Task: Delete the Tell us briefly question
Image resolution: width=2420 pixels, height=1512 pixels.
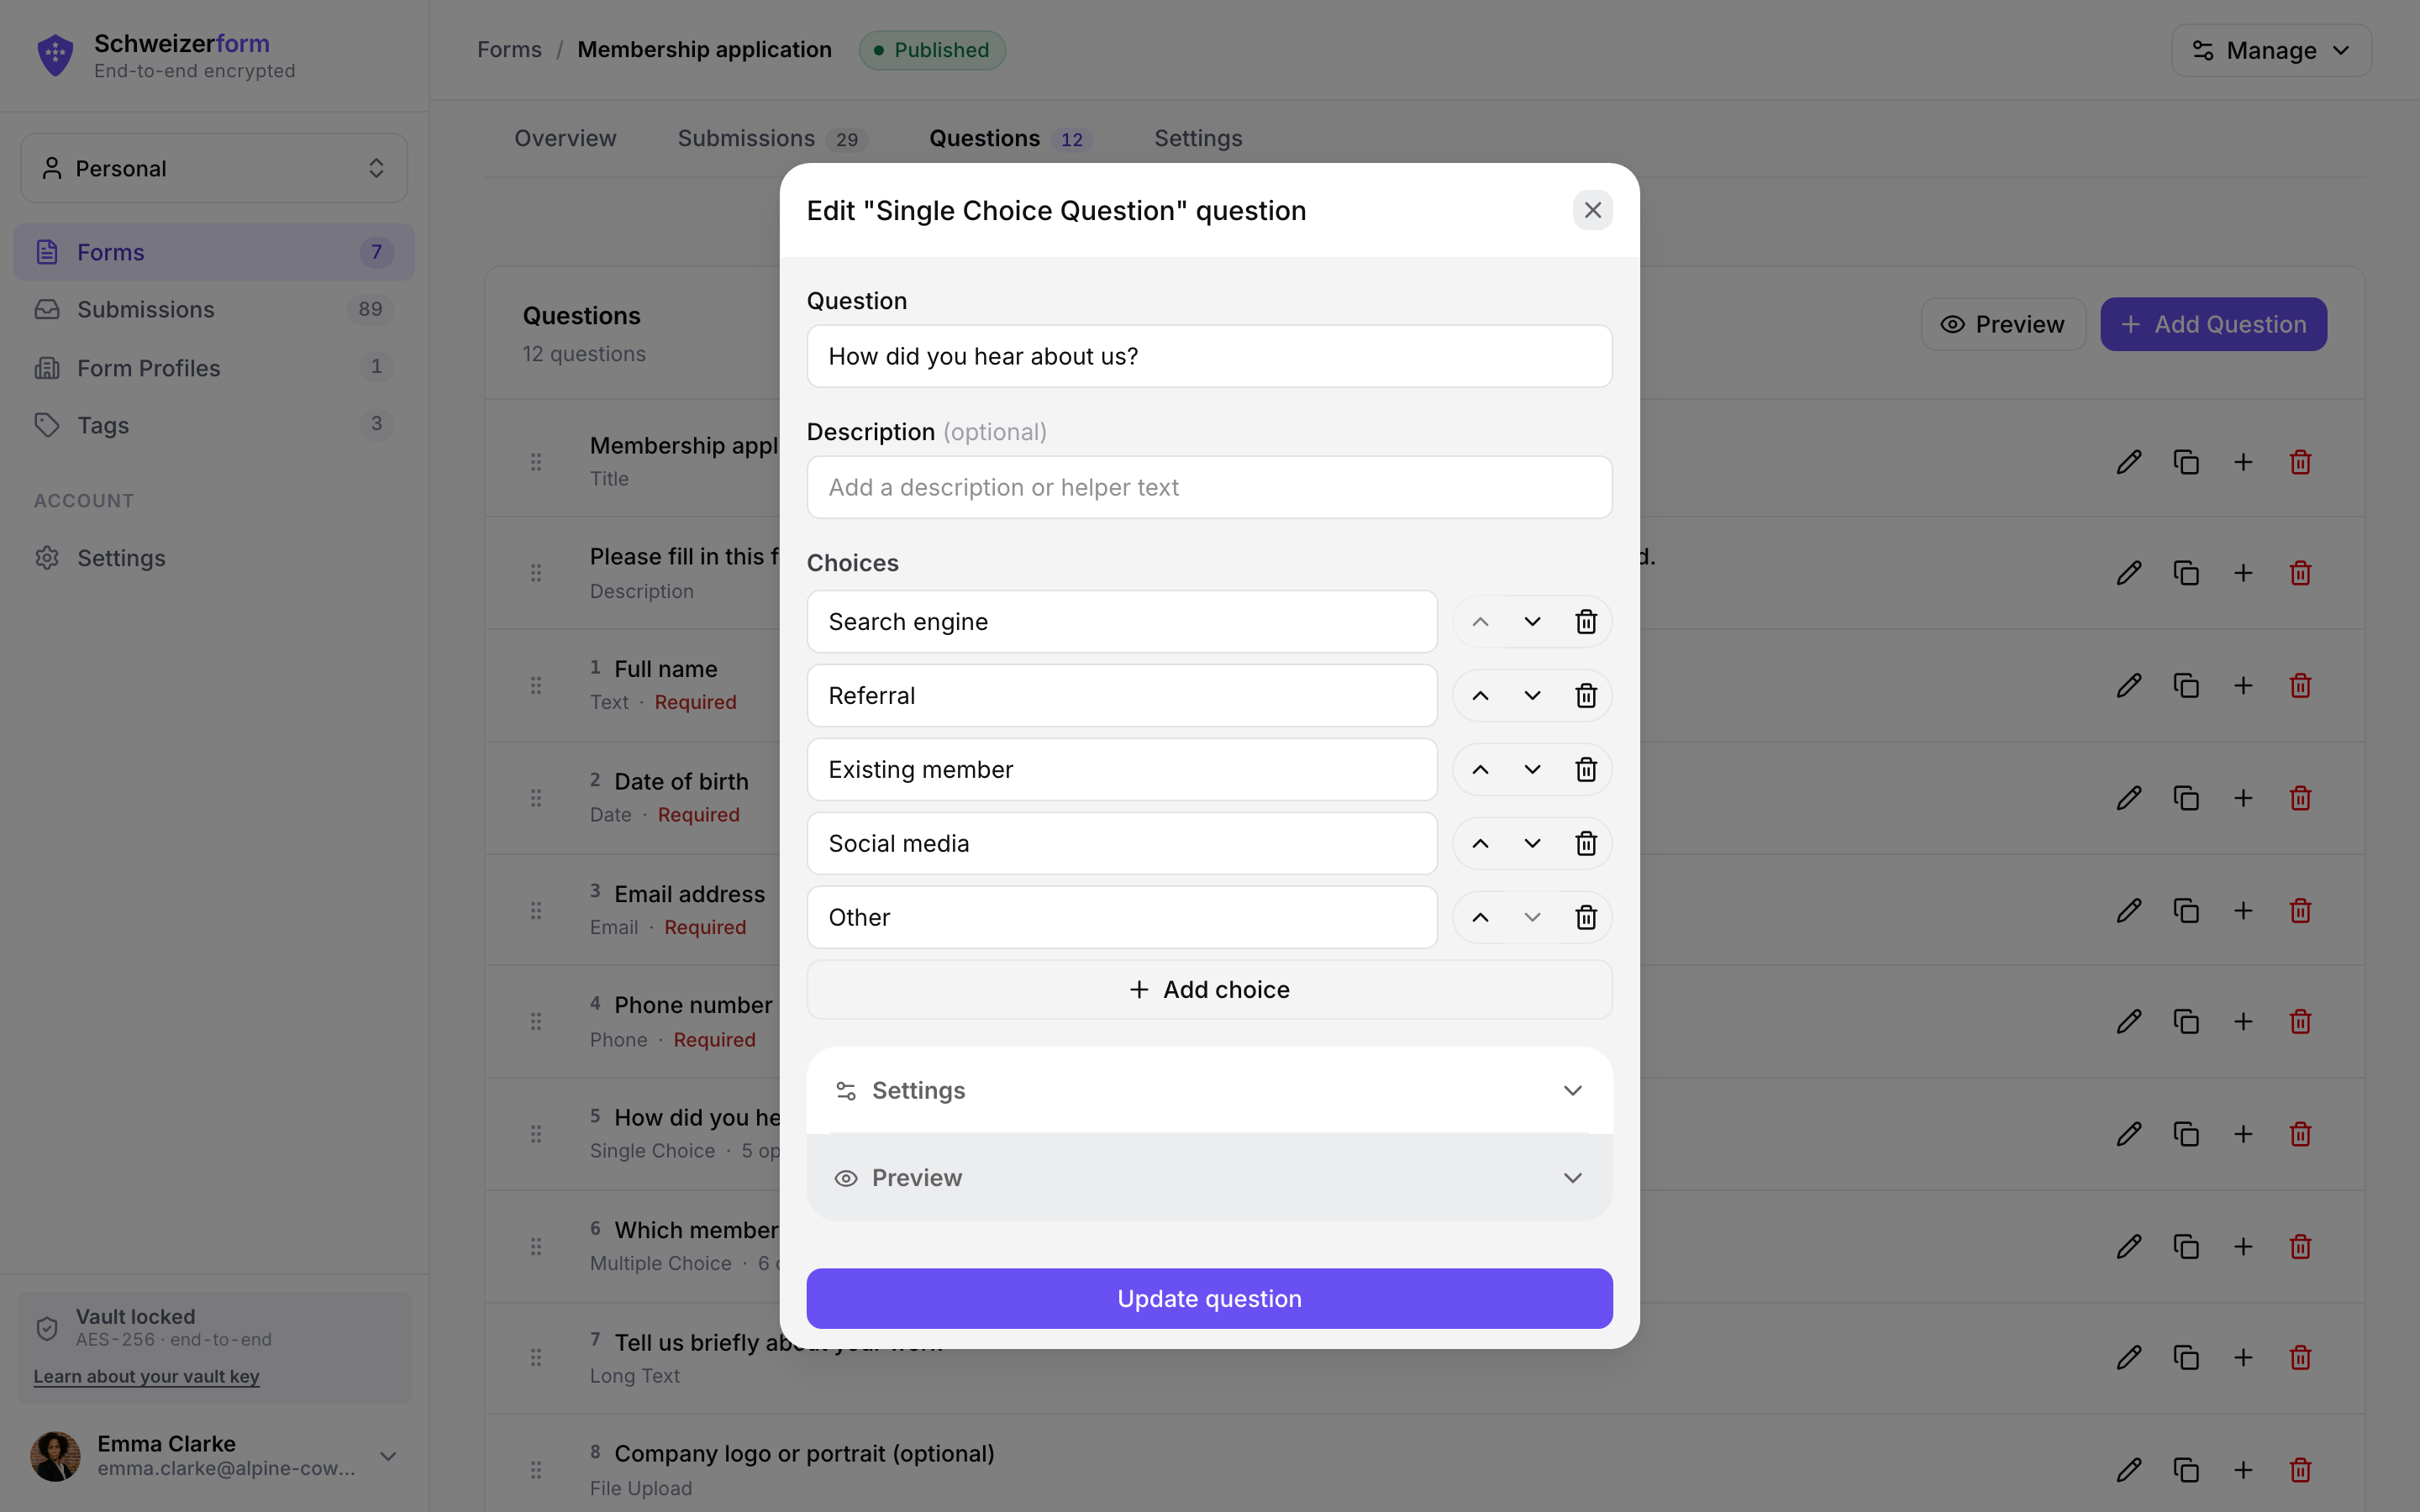Action: [x=2300, y=1358]
